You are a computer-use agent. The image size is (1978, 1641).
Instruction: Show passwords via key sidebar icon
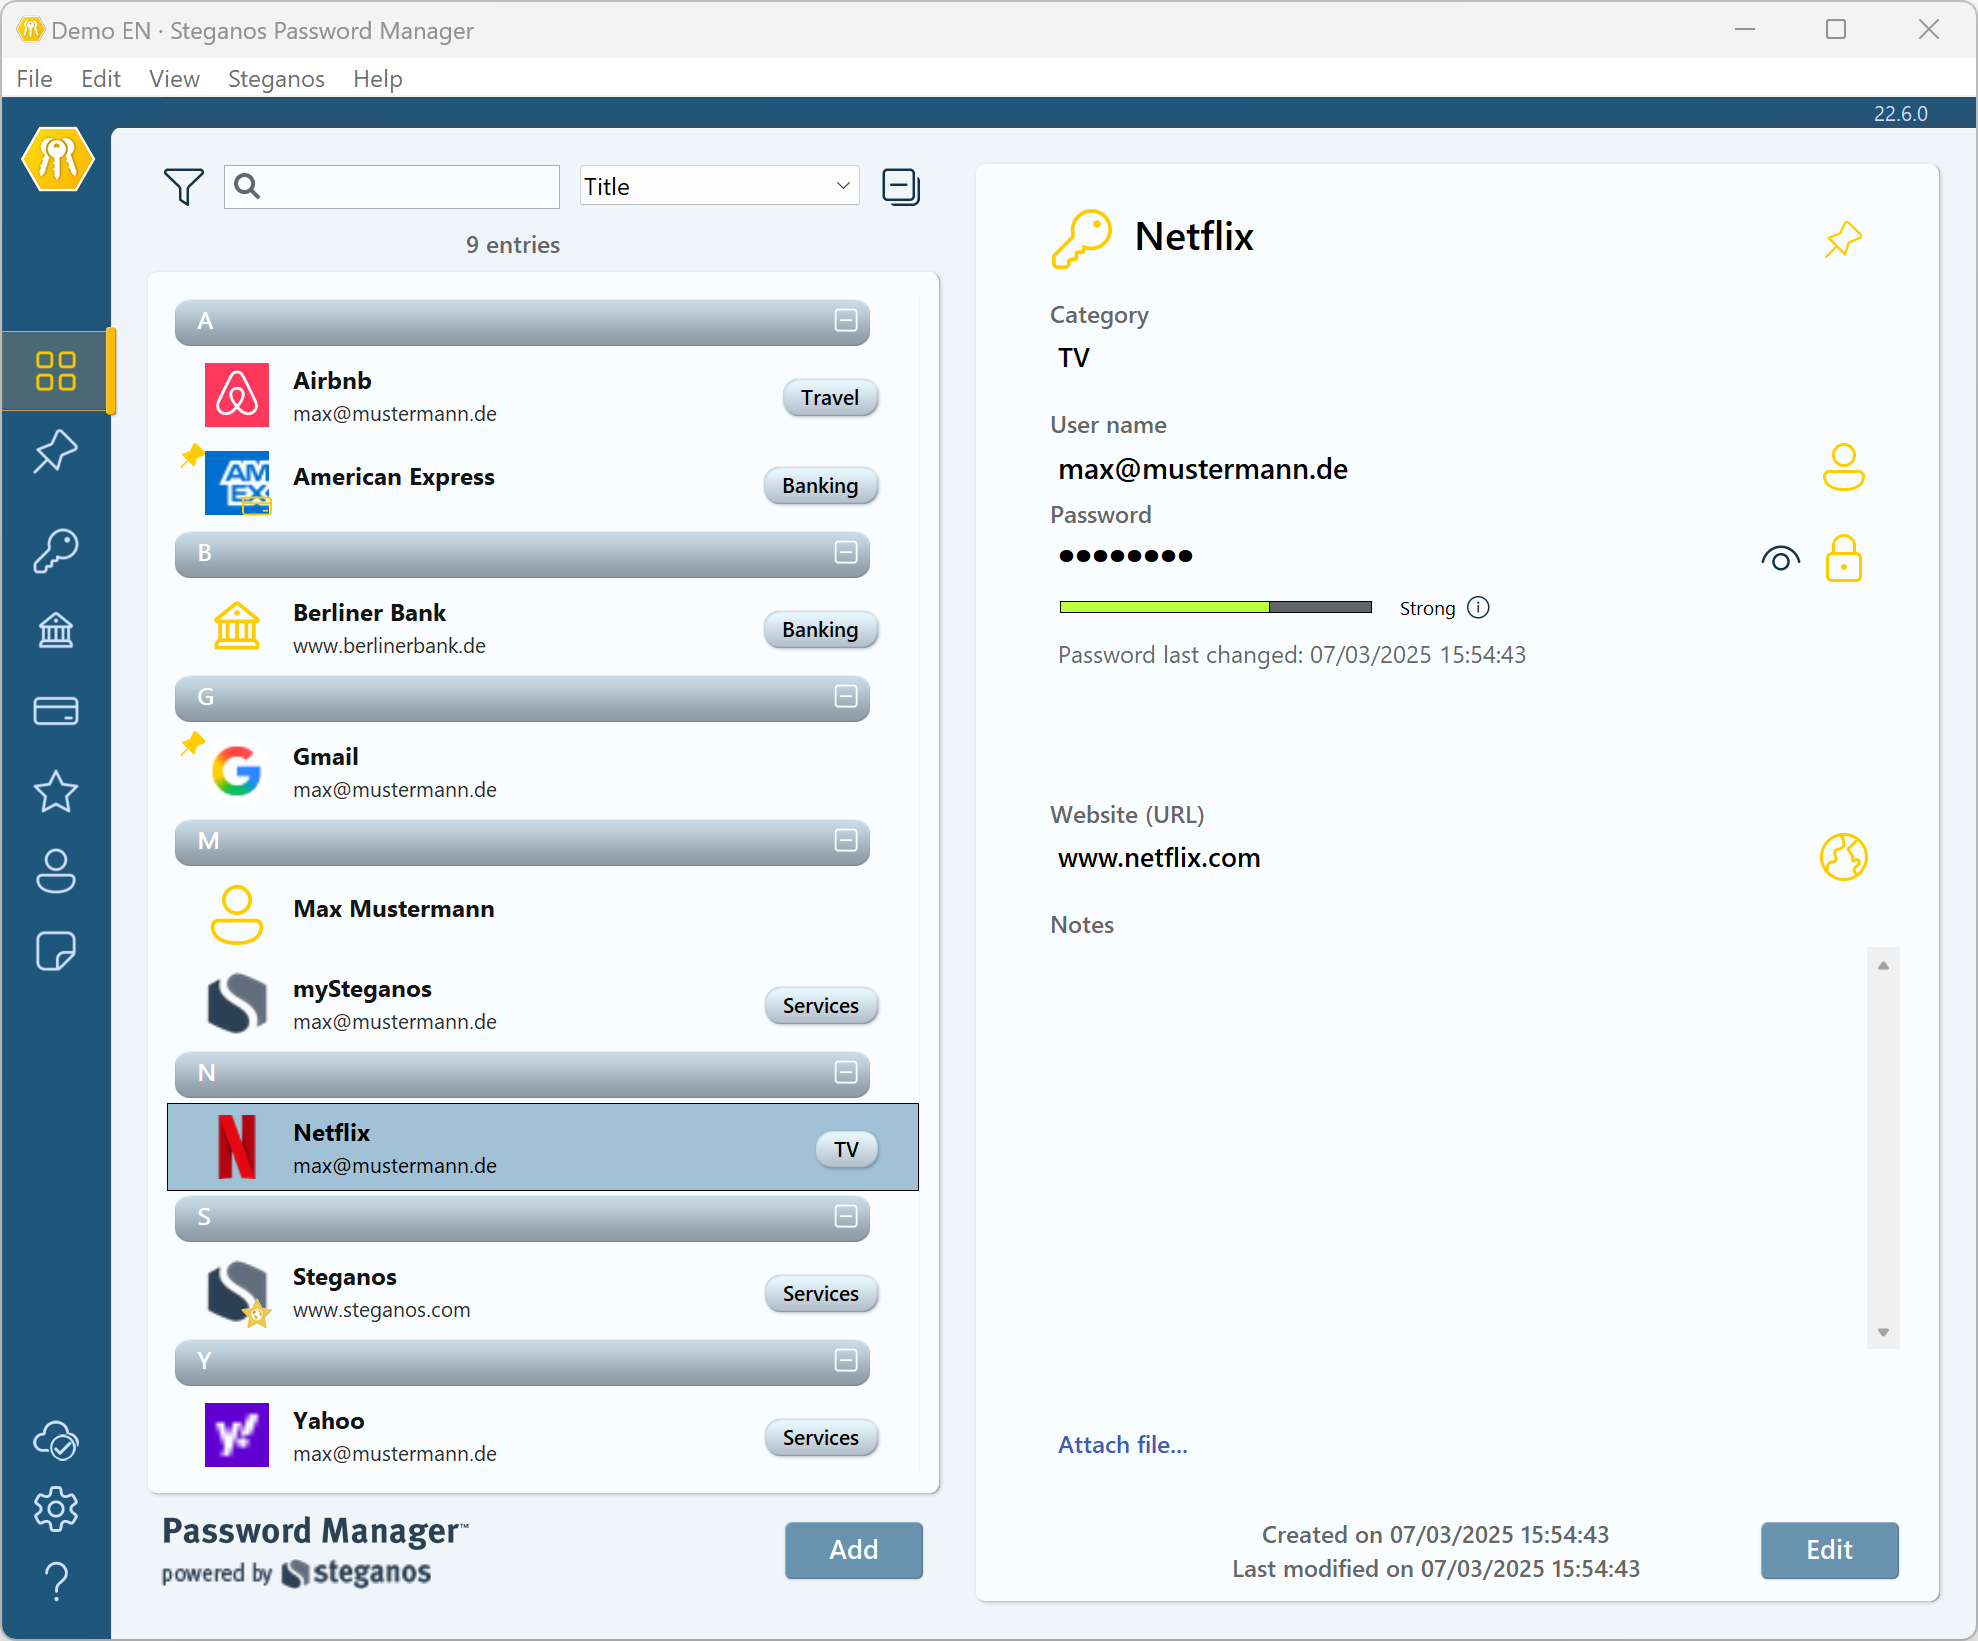(x=56, y=550)
